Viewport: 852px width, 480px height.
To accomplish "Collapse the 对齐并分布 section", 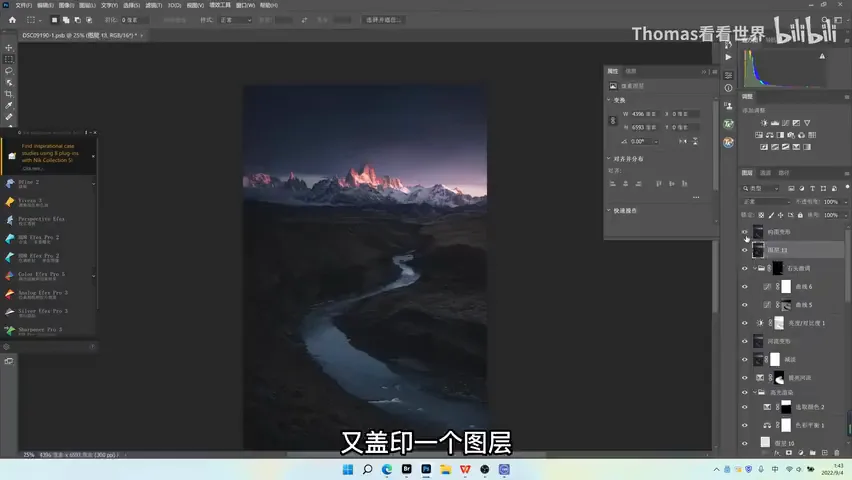I will pos(609,159).
